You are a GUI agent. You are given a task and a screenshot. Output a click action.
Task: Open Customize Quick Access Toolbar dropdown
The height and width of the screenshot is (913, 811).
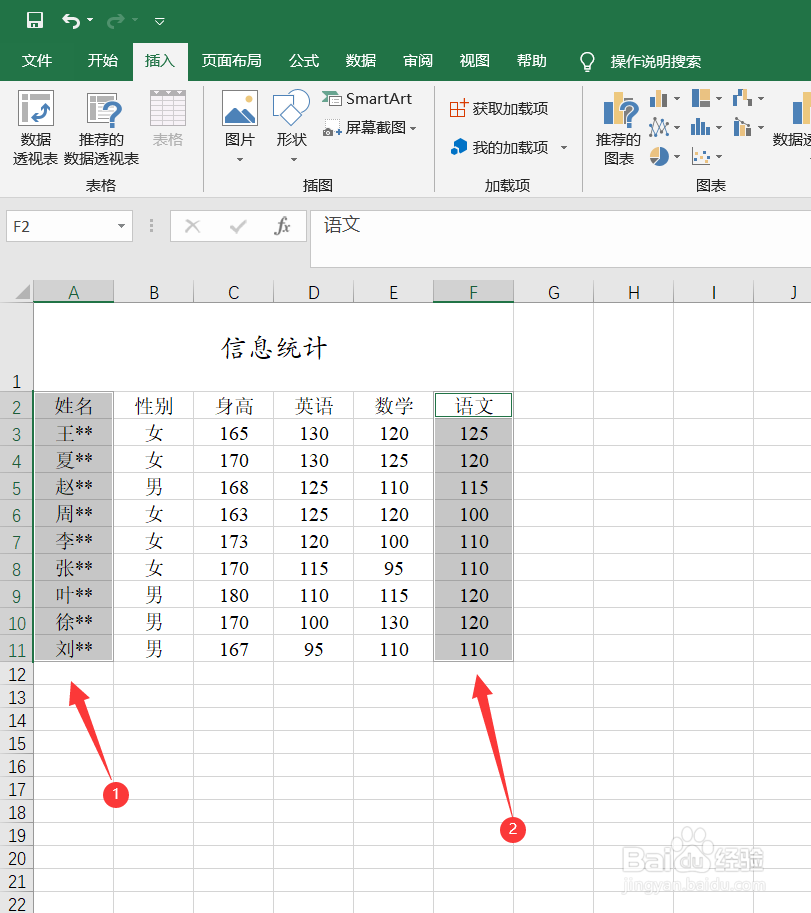[x=160, y=22]
